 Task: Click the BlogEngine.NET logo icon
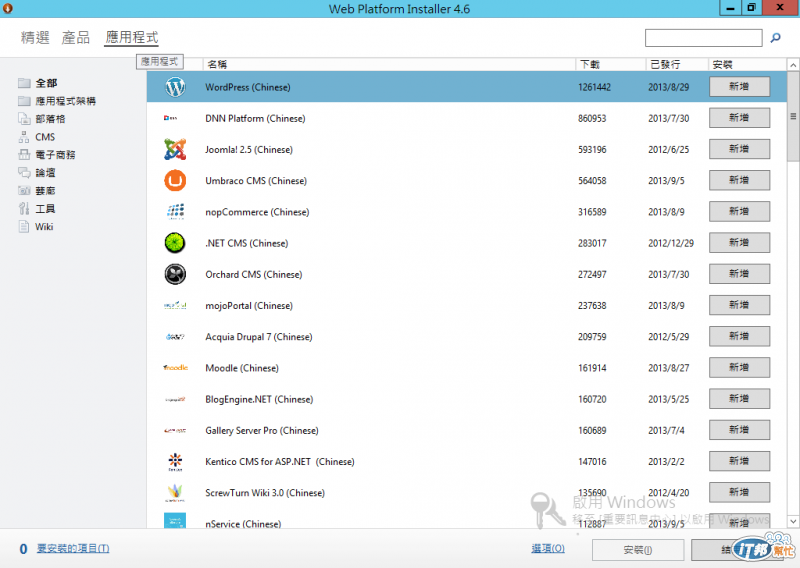175,399
